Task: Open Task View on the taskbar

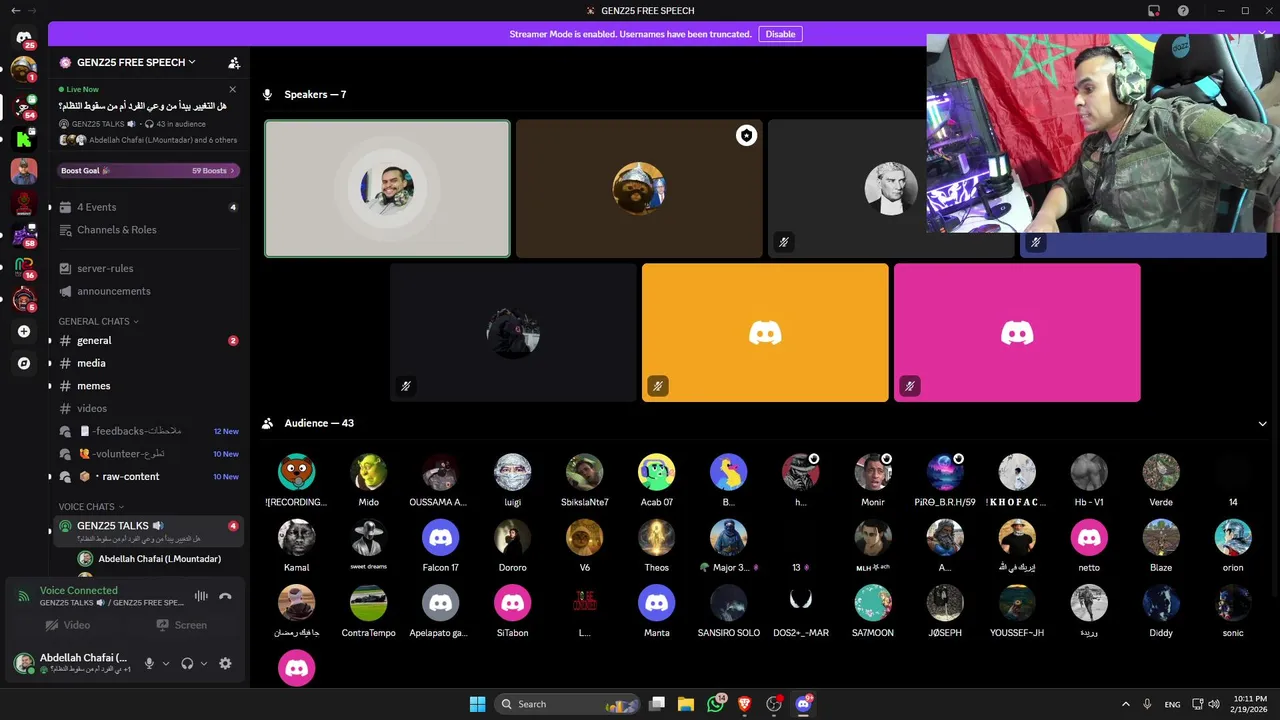Action: click(x=657, y=704)
